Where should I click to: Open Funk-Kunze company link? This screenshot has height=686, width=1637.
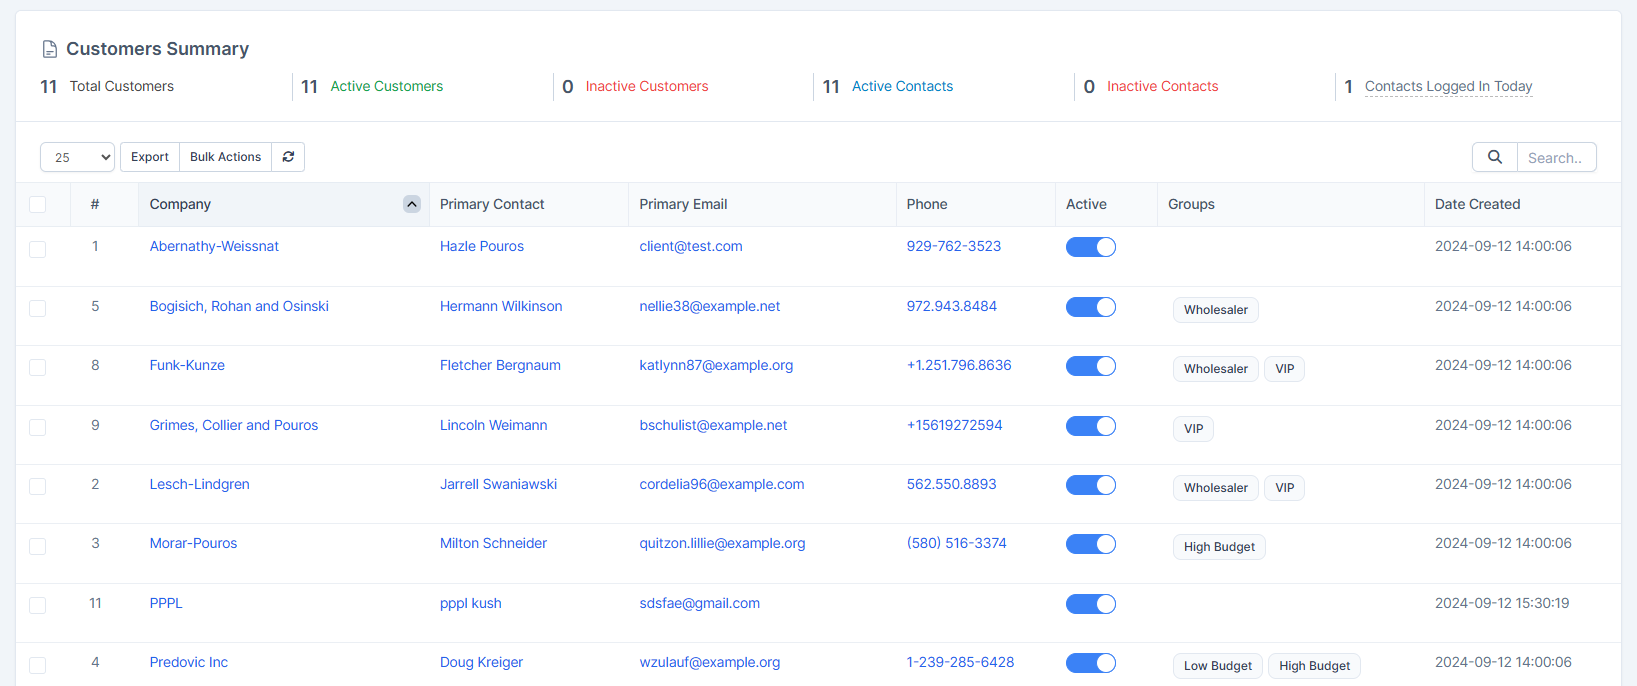187,365
